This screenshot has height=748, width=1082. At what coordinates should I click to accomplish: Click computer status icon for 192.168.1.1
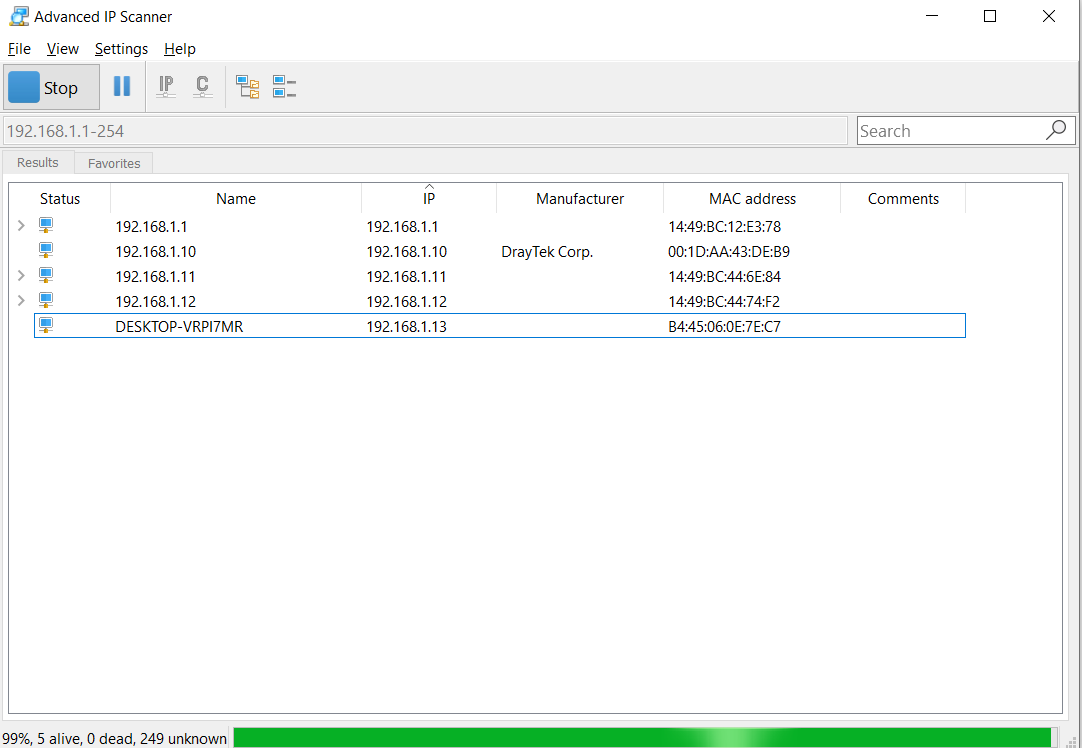tap(46, 225)
